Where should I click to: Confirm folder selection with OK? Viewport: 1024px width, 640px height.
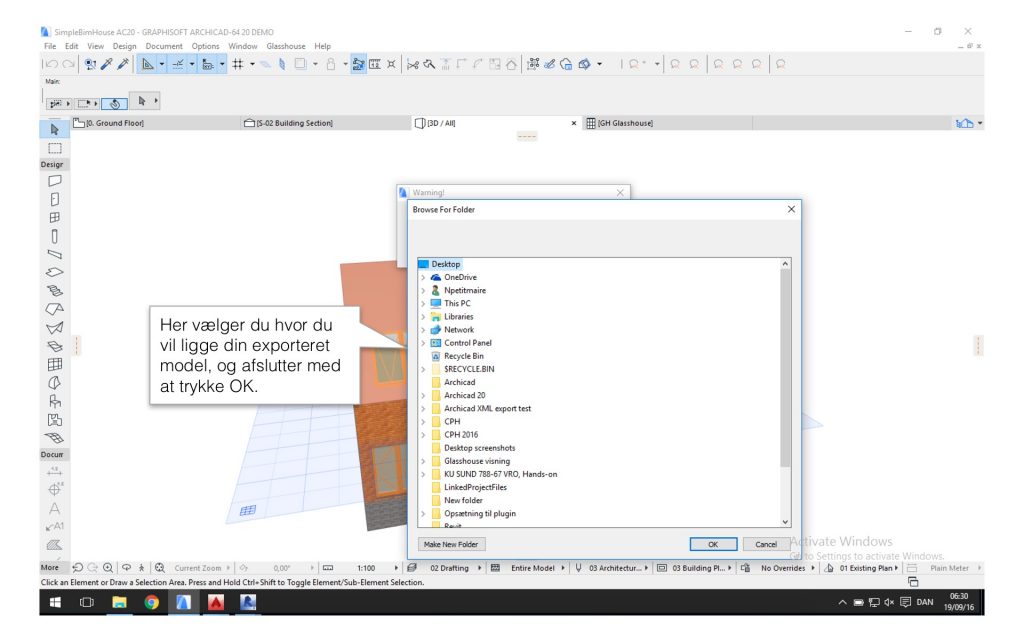[x=713, y=544]
